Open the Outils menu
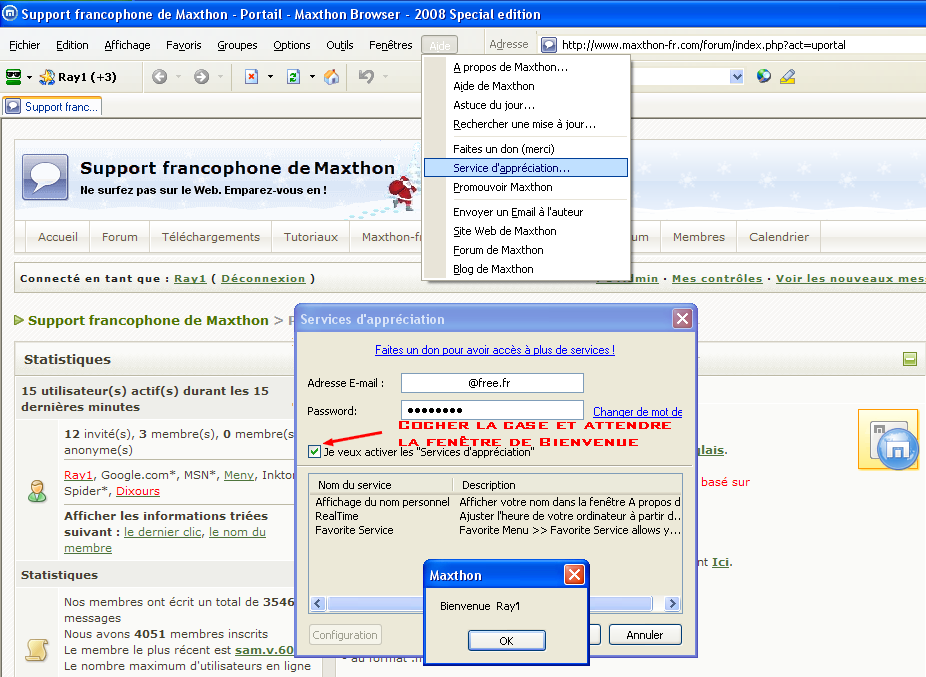This screenshot has height=677, width=926. (x=340, y=45)
